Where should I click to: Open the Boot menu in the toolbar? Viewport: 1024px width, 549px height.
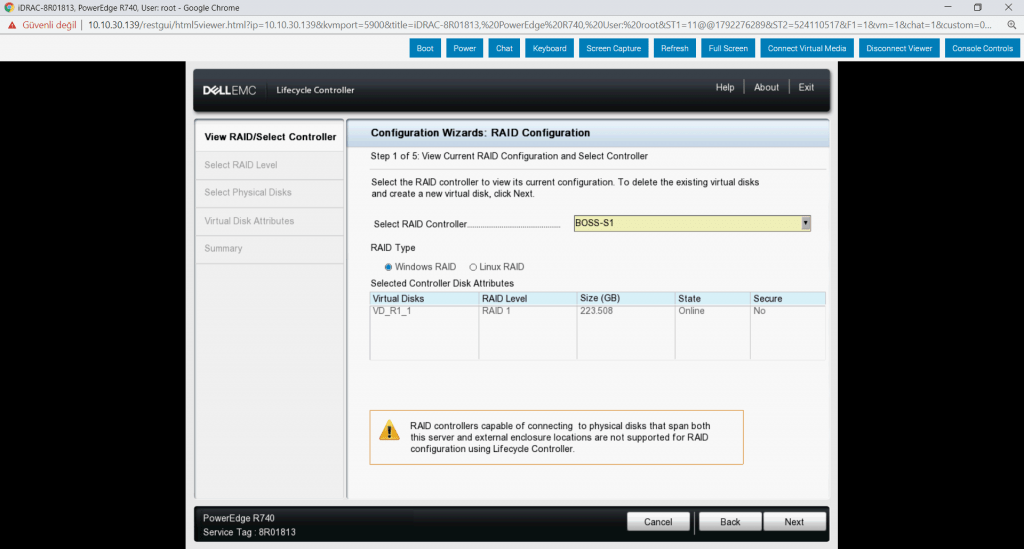coord(425,48)
